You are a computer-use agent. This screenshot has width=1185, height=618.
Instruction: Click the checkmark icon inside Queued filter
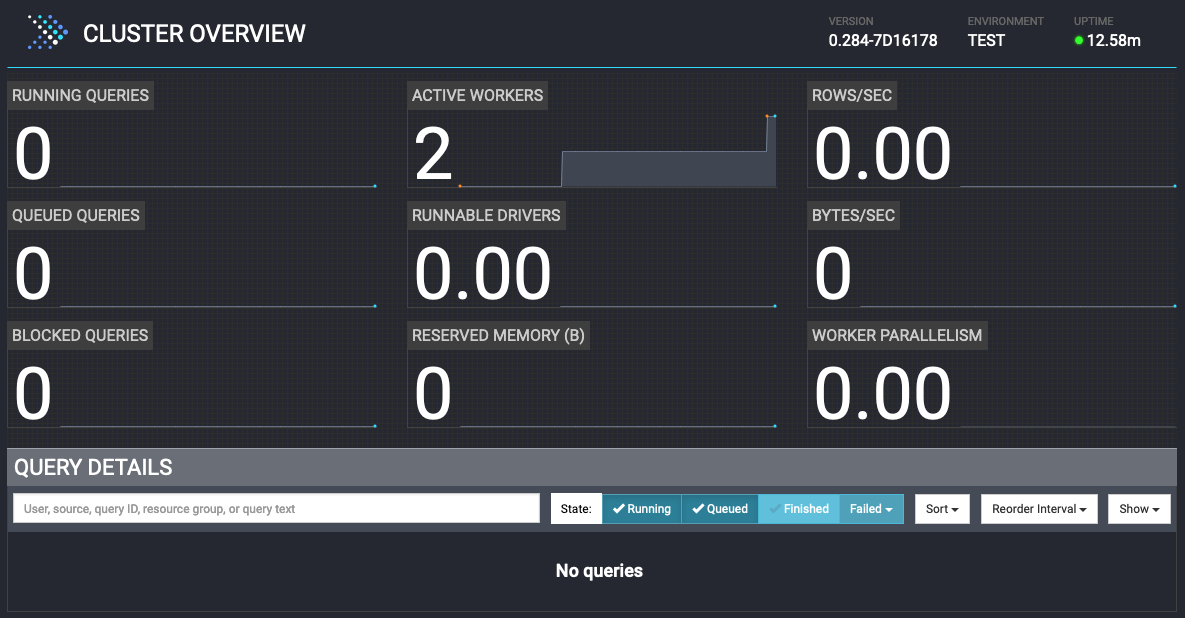click(697, 509)
